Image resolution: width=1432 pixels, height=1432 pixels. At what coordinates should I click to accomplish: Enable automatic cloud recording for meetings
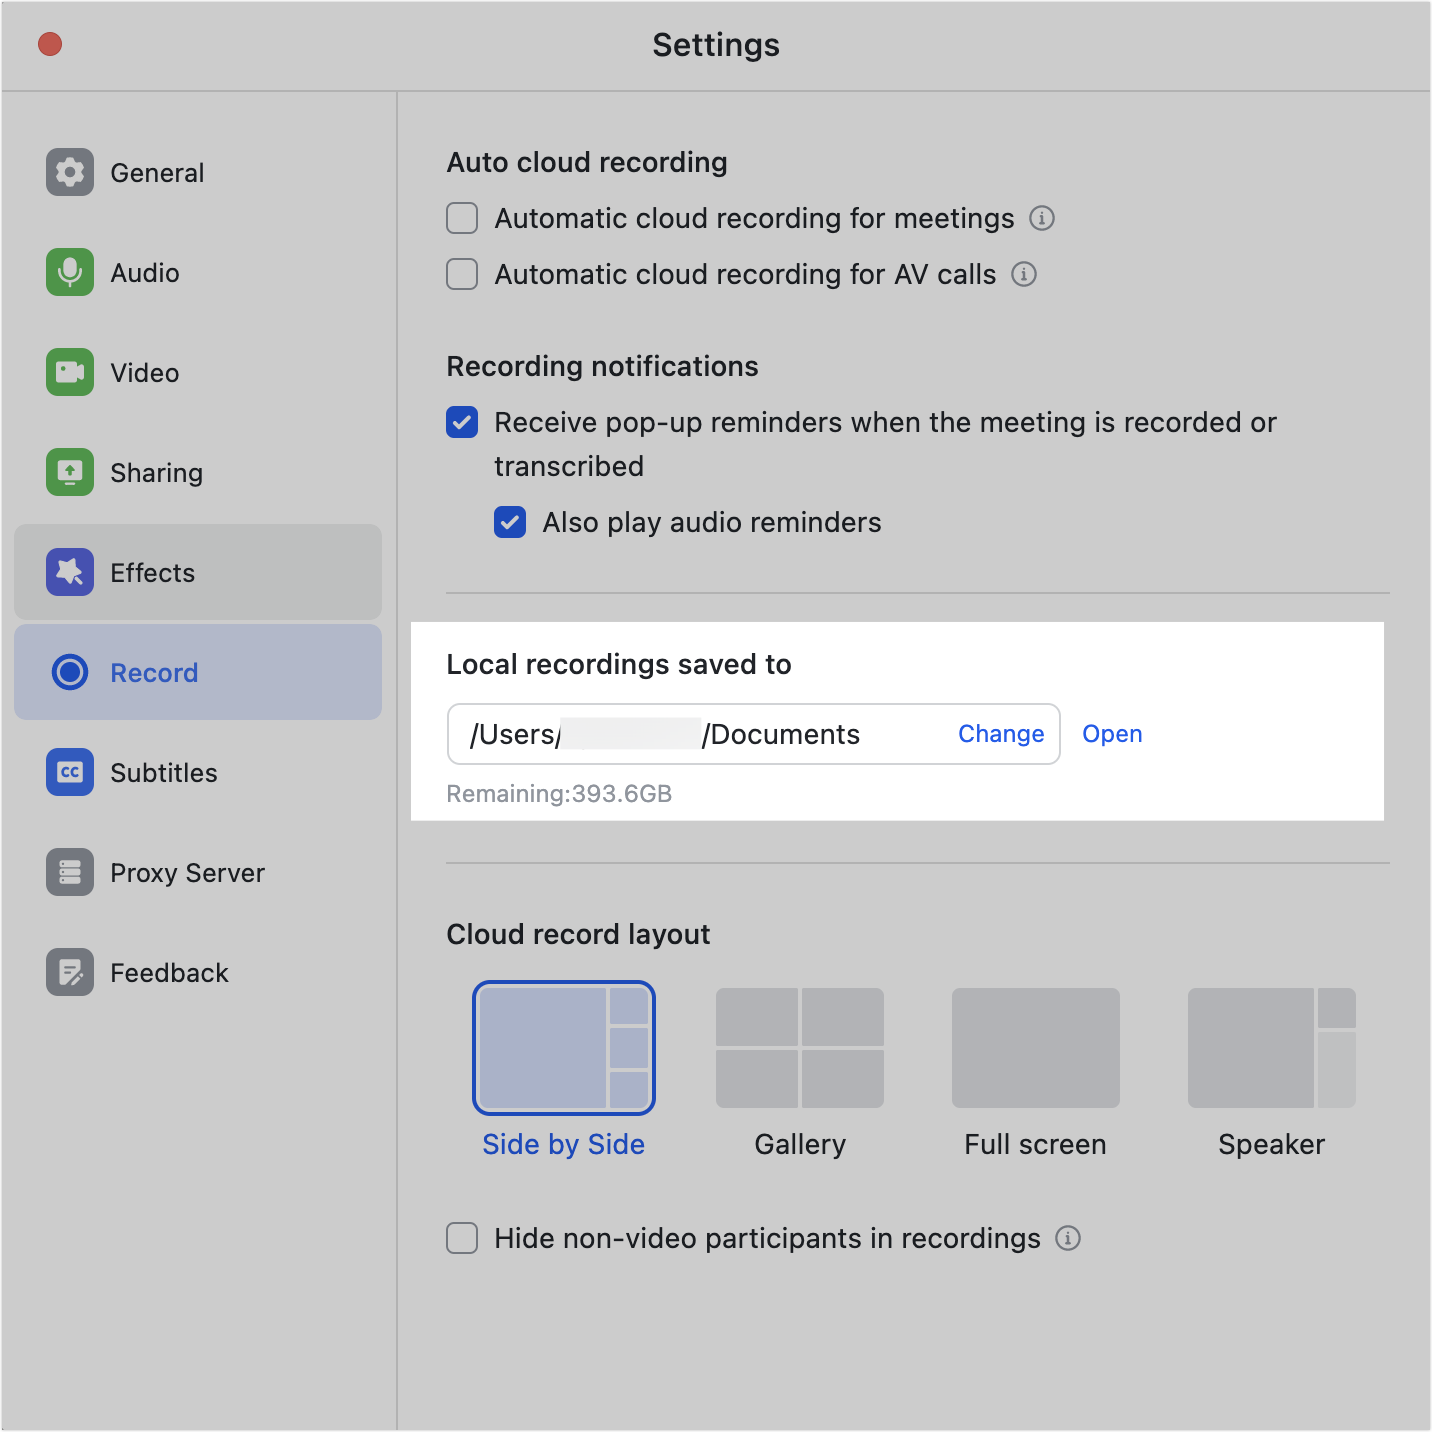462,218
